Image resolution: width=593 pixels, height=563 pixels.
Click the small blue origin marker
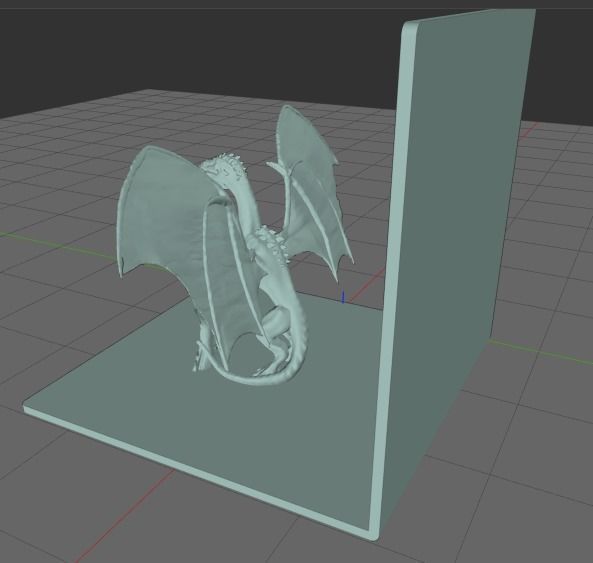coord(343,297)
